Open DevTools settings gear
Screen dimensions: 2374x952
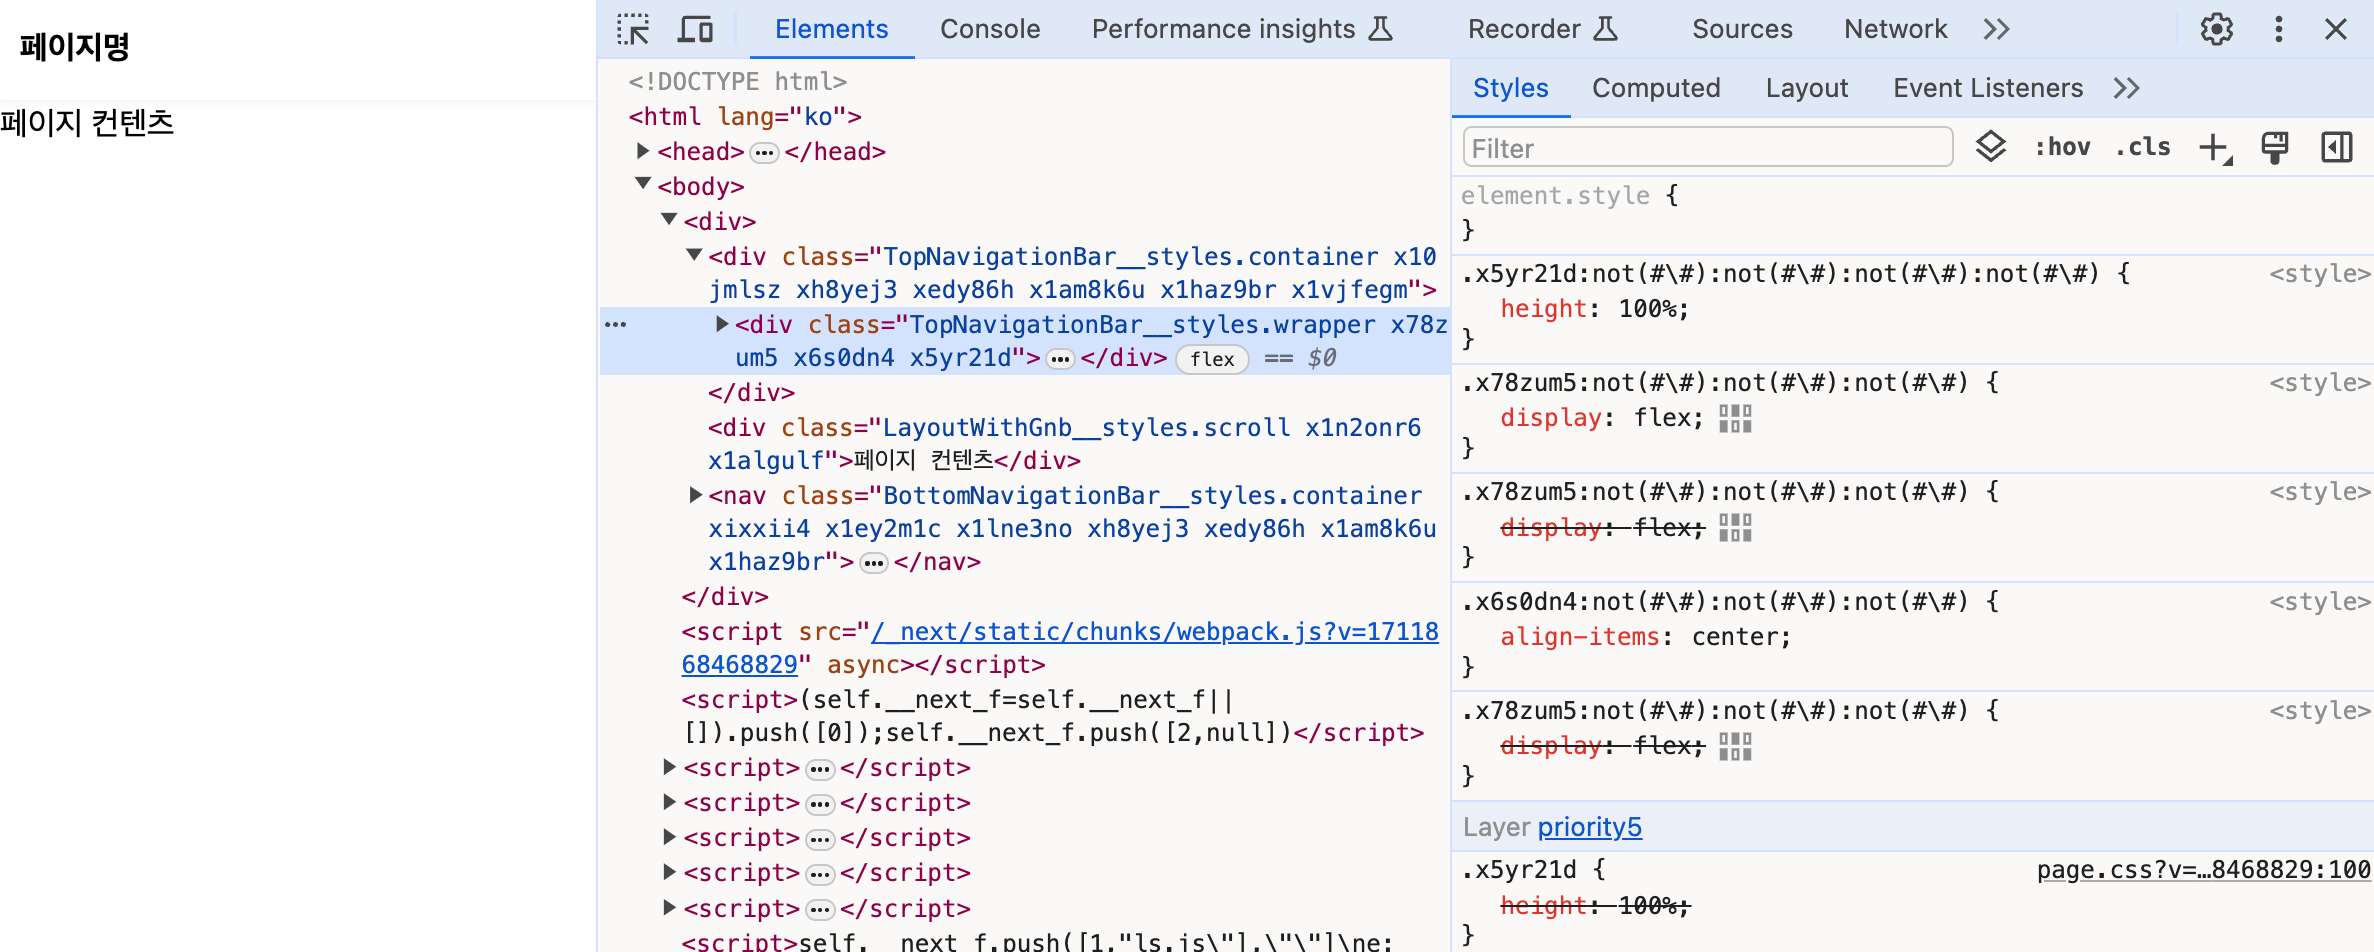coord(2216,29)
